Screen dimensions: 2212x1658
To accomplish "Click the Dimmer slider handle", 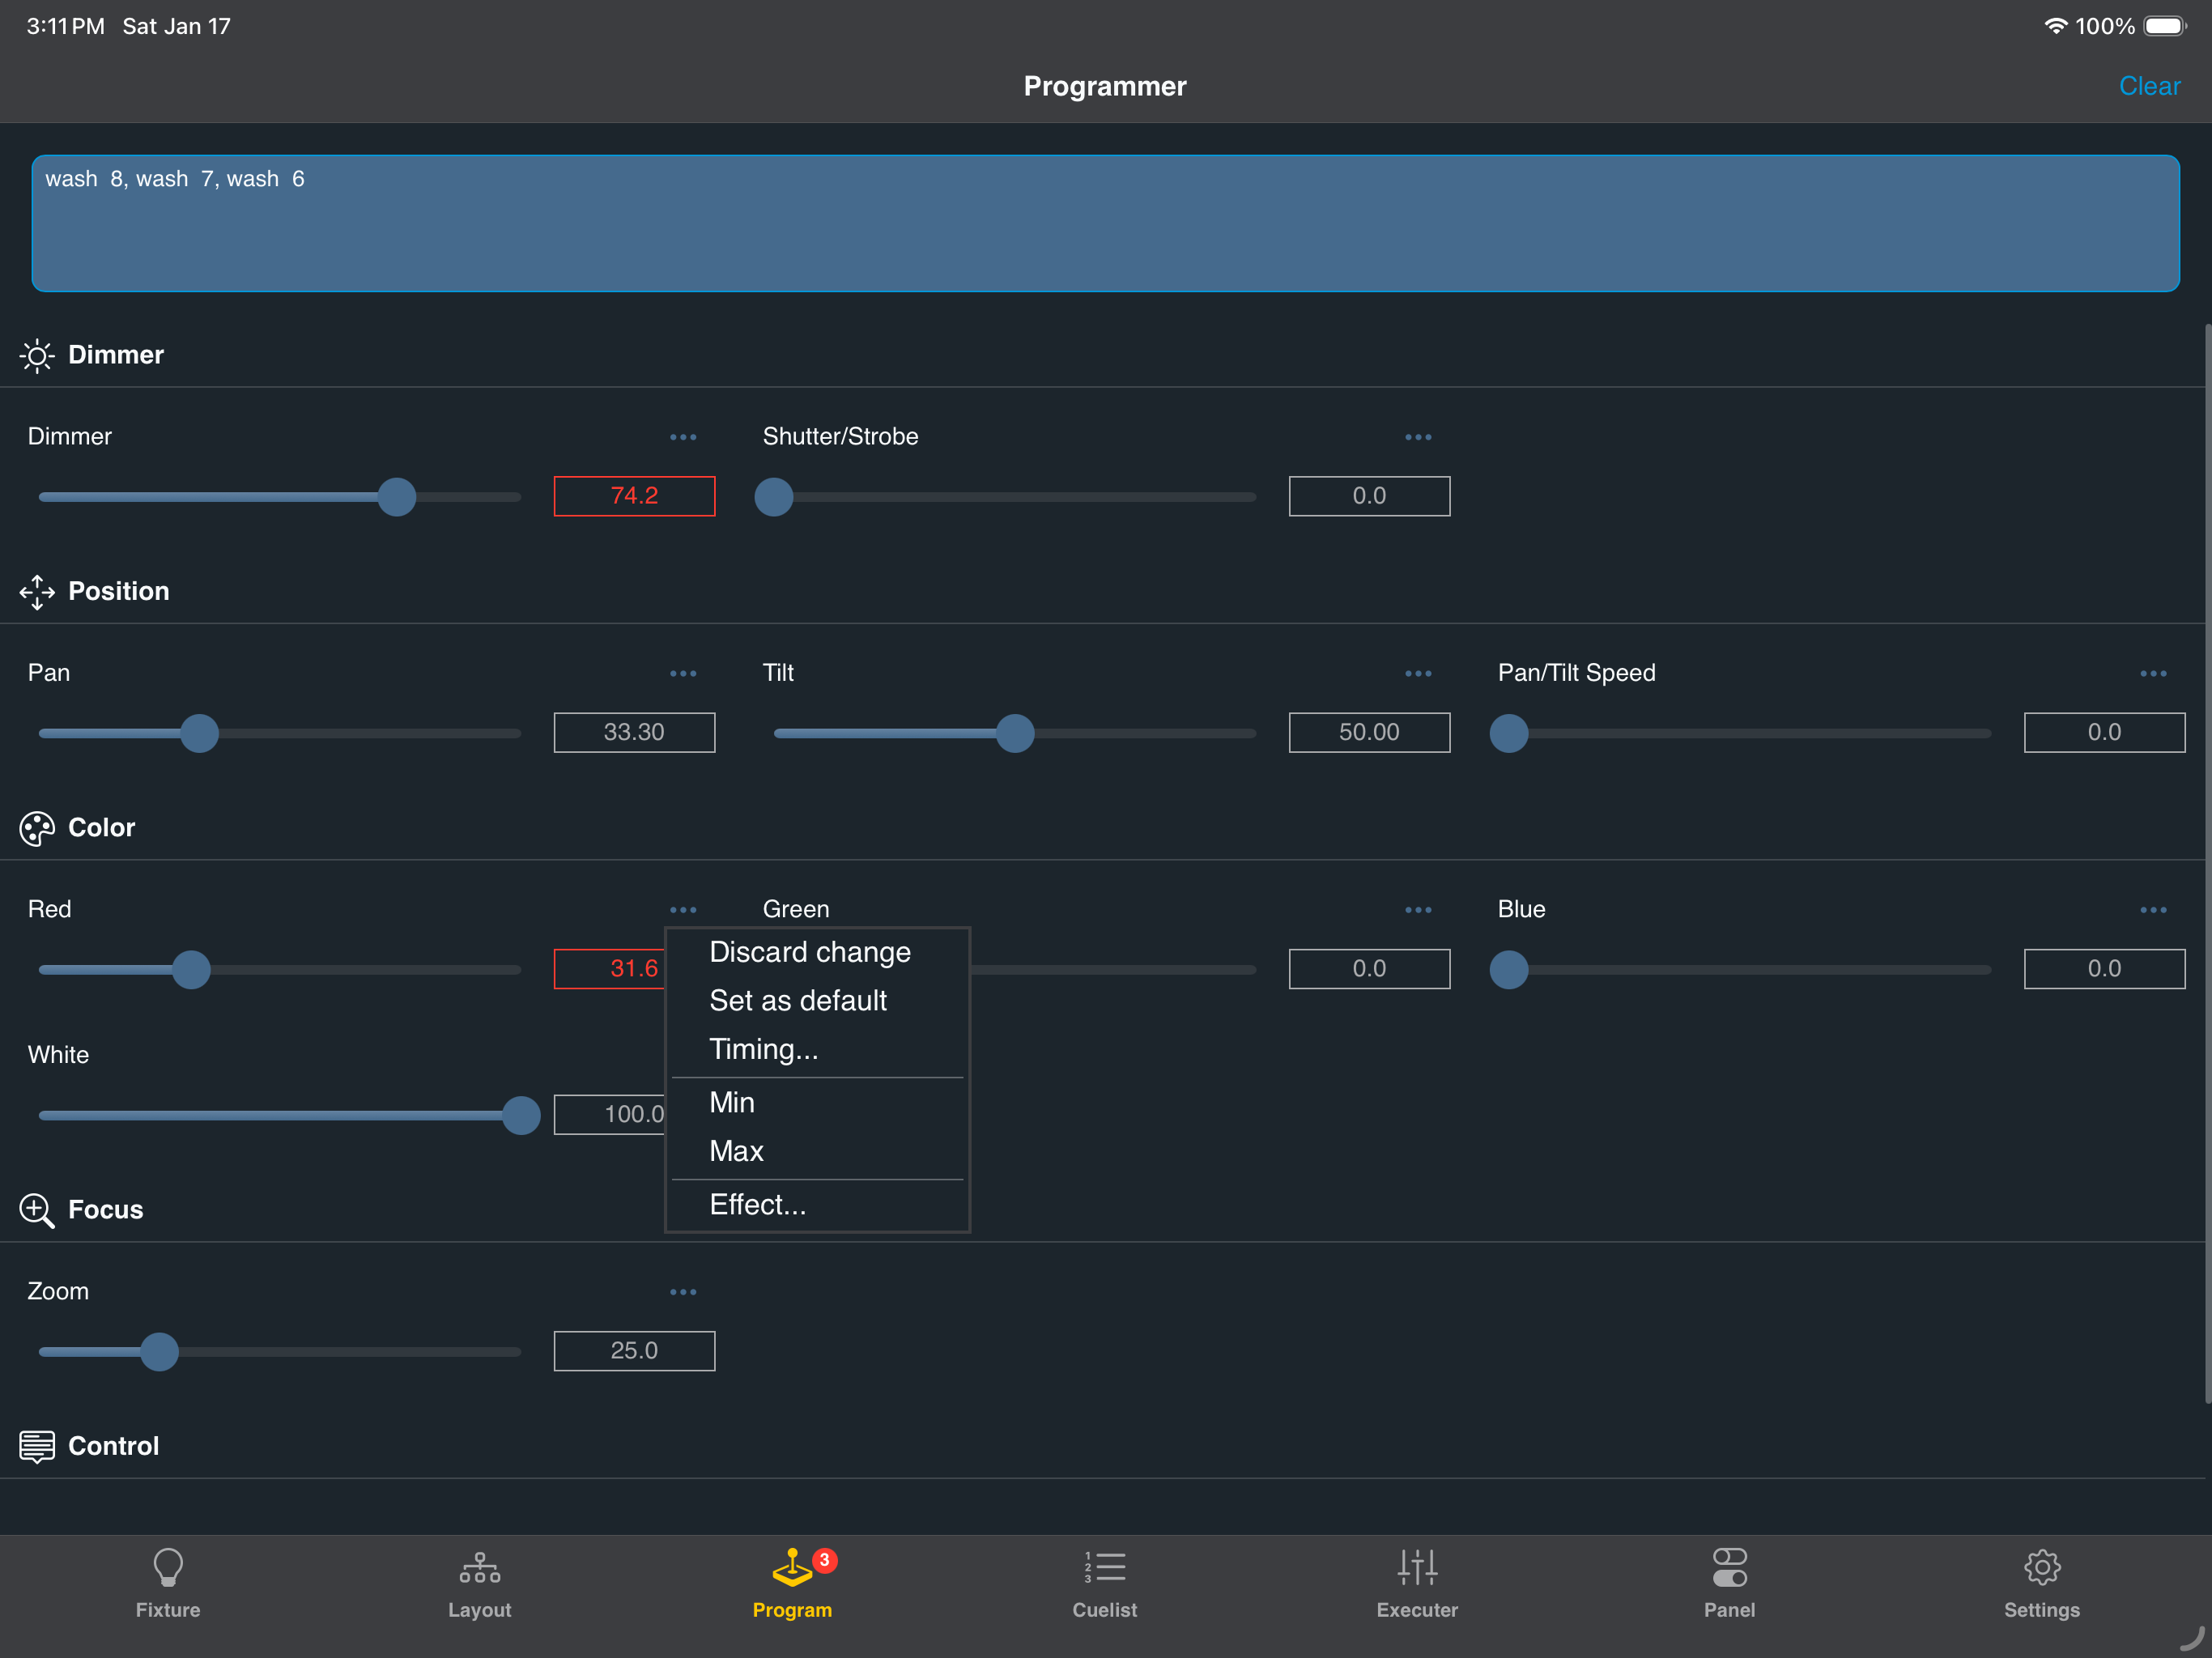I will point(397,497).
